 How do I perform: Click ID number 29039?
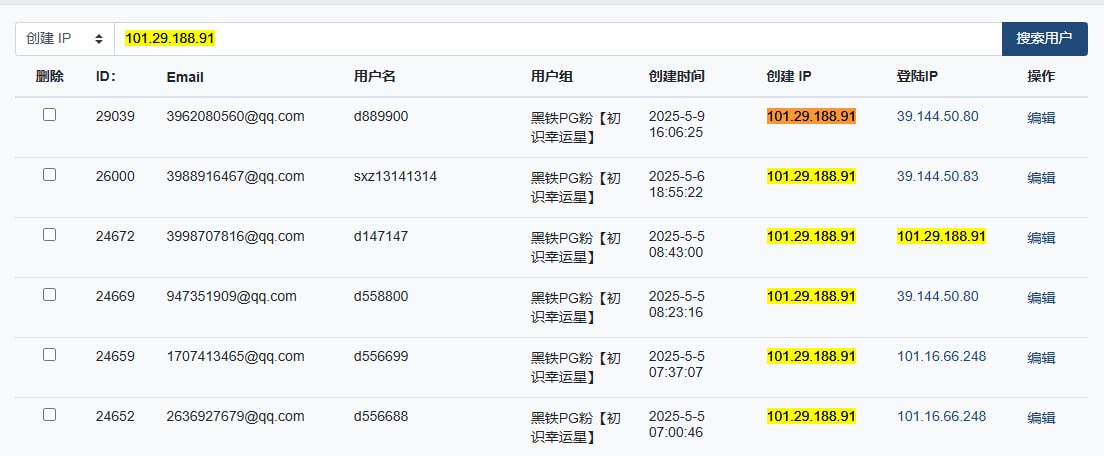pyautogui.click(x=115, y=116)
